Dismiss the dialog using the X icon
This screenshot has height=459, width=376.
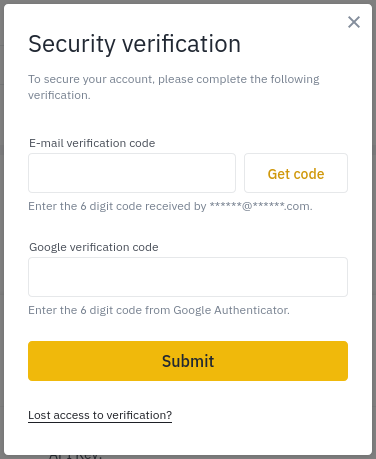pyautogui.click(x=354, y=22)
